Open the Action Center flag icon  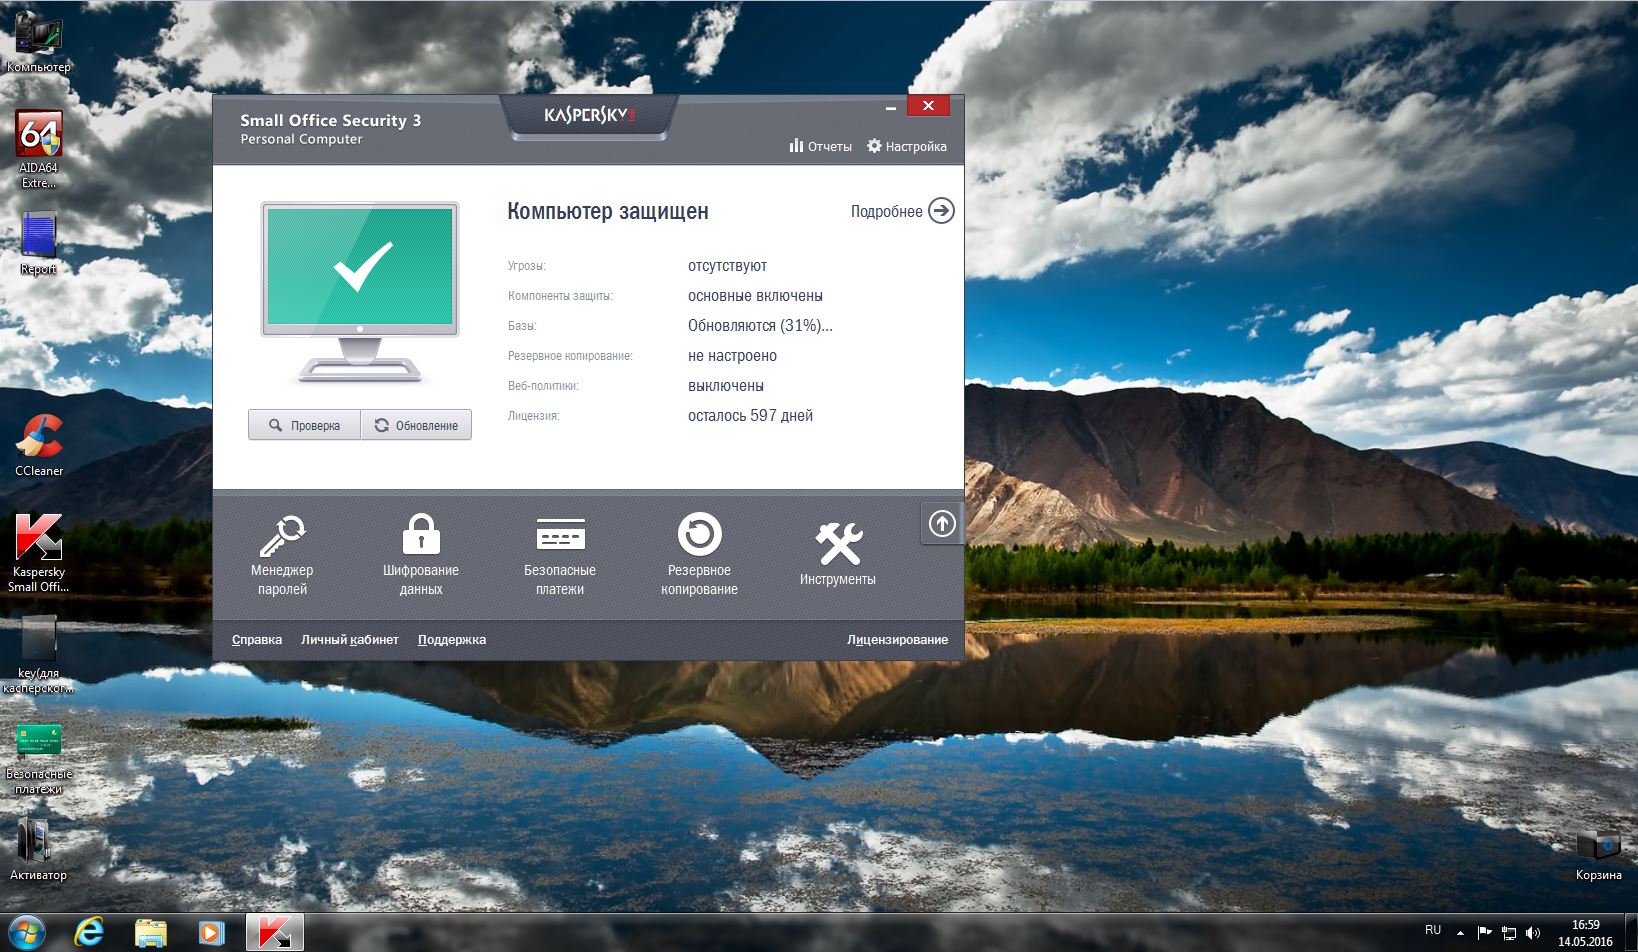coord(1485,933)
